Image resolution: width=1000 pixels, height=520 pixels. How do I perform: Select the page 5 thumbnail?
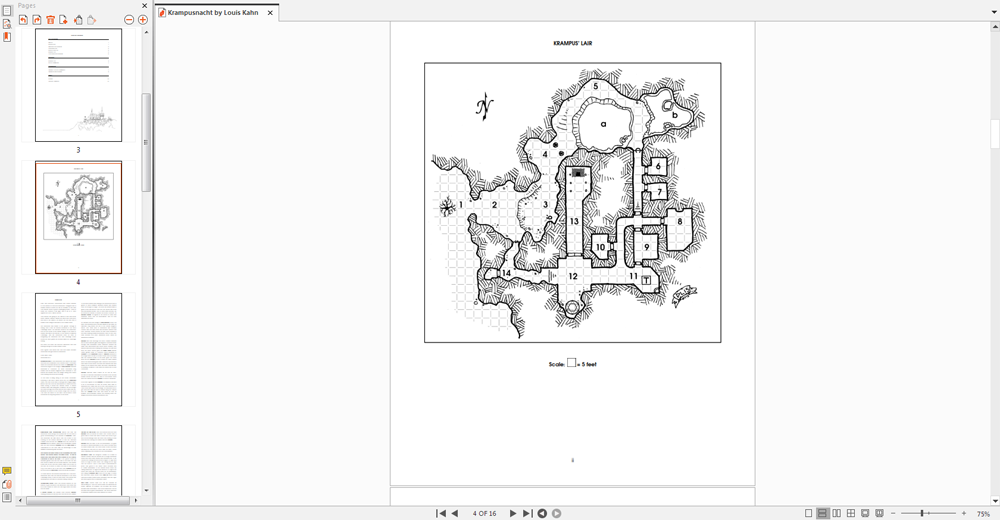[78, 349]
